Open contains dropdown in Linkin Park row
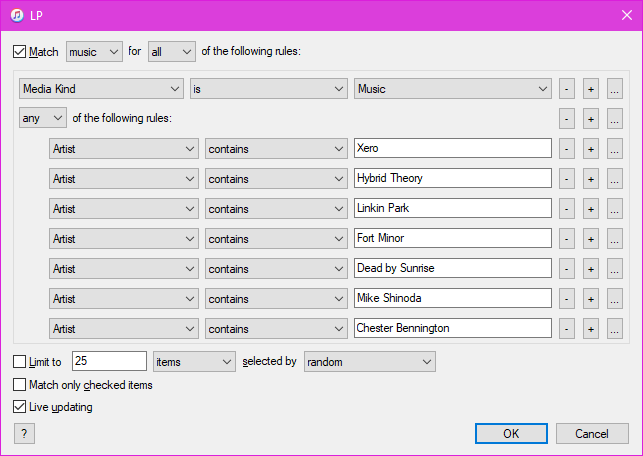Screen dimensions: 643x456 [x=276, y=208]
